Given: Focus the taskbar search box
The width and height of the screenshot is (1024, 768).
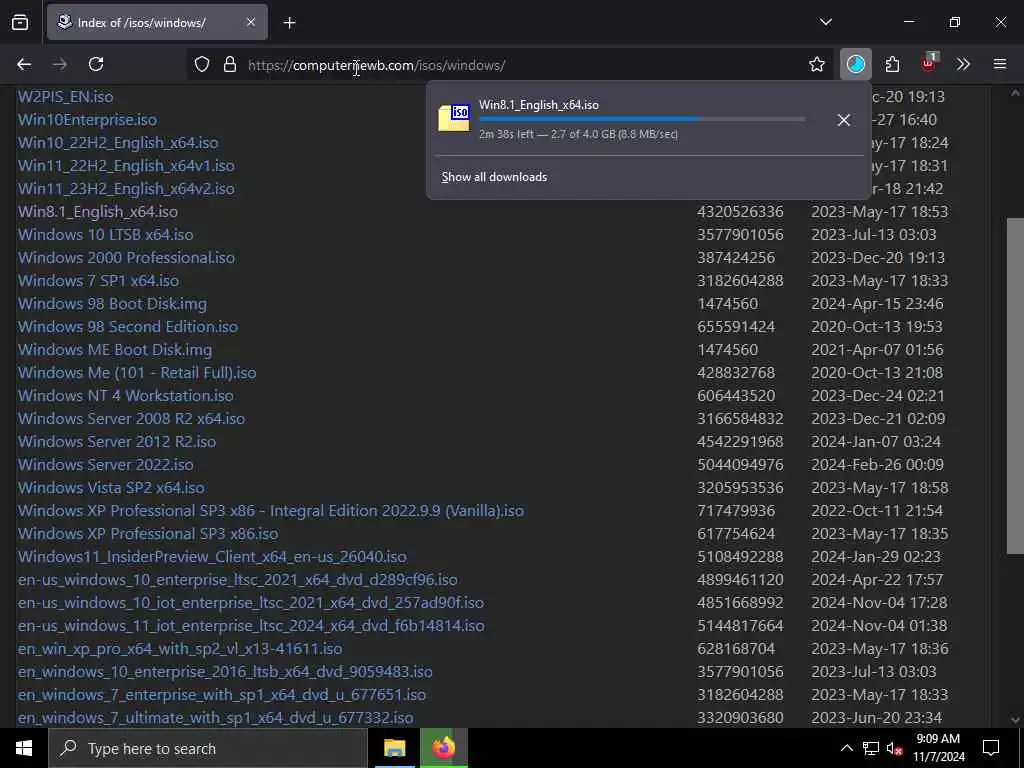Looking at the screenshot, I should pos(208,748).
